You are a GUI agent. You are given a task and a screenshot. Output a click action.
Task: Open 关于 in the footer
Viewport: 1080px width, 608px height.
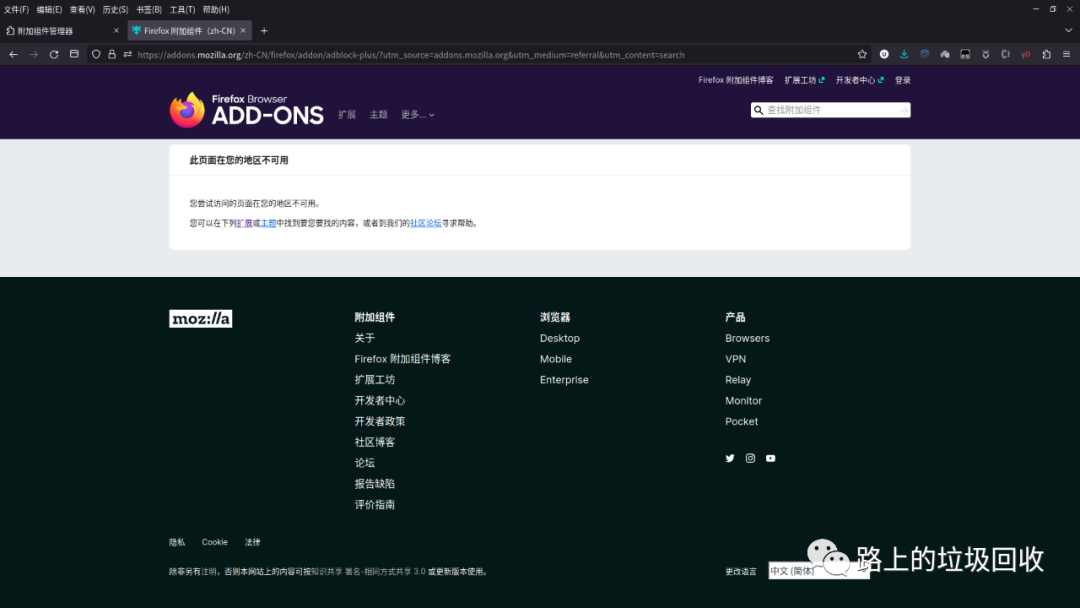click(364, 338)
